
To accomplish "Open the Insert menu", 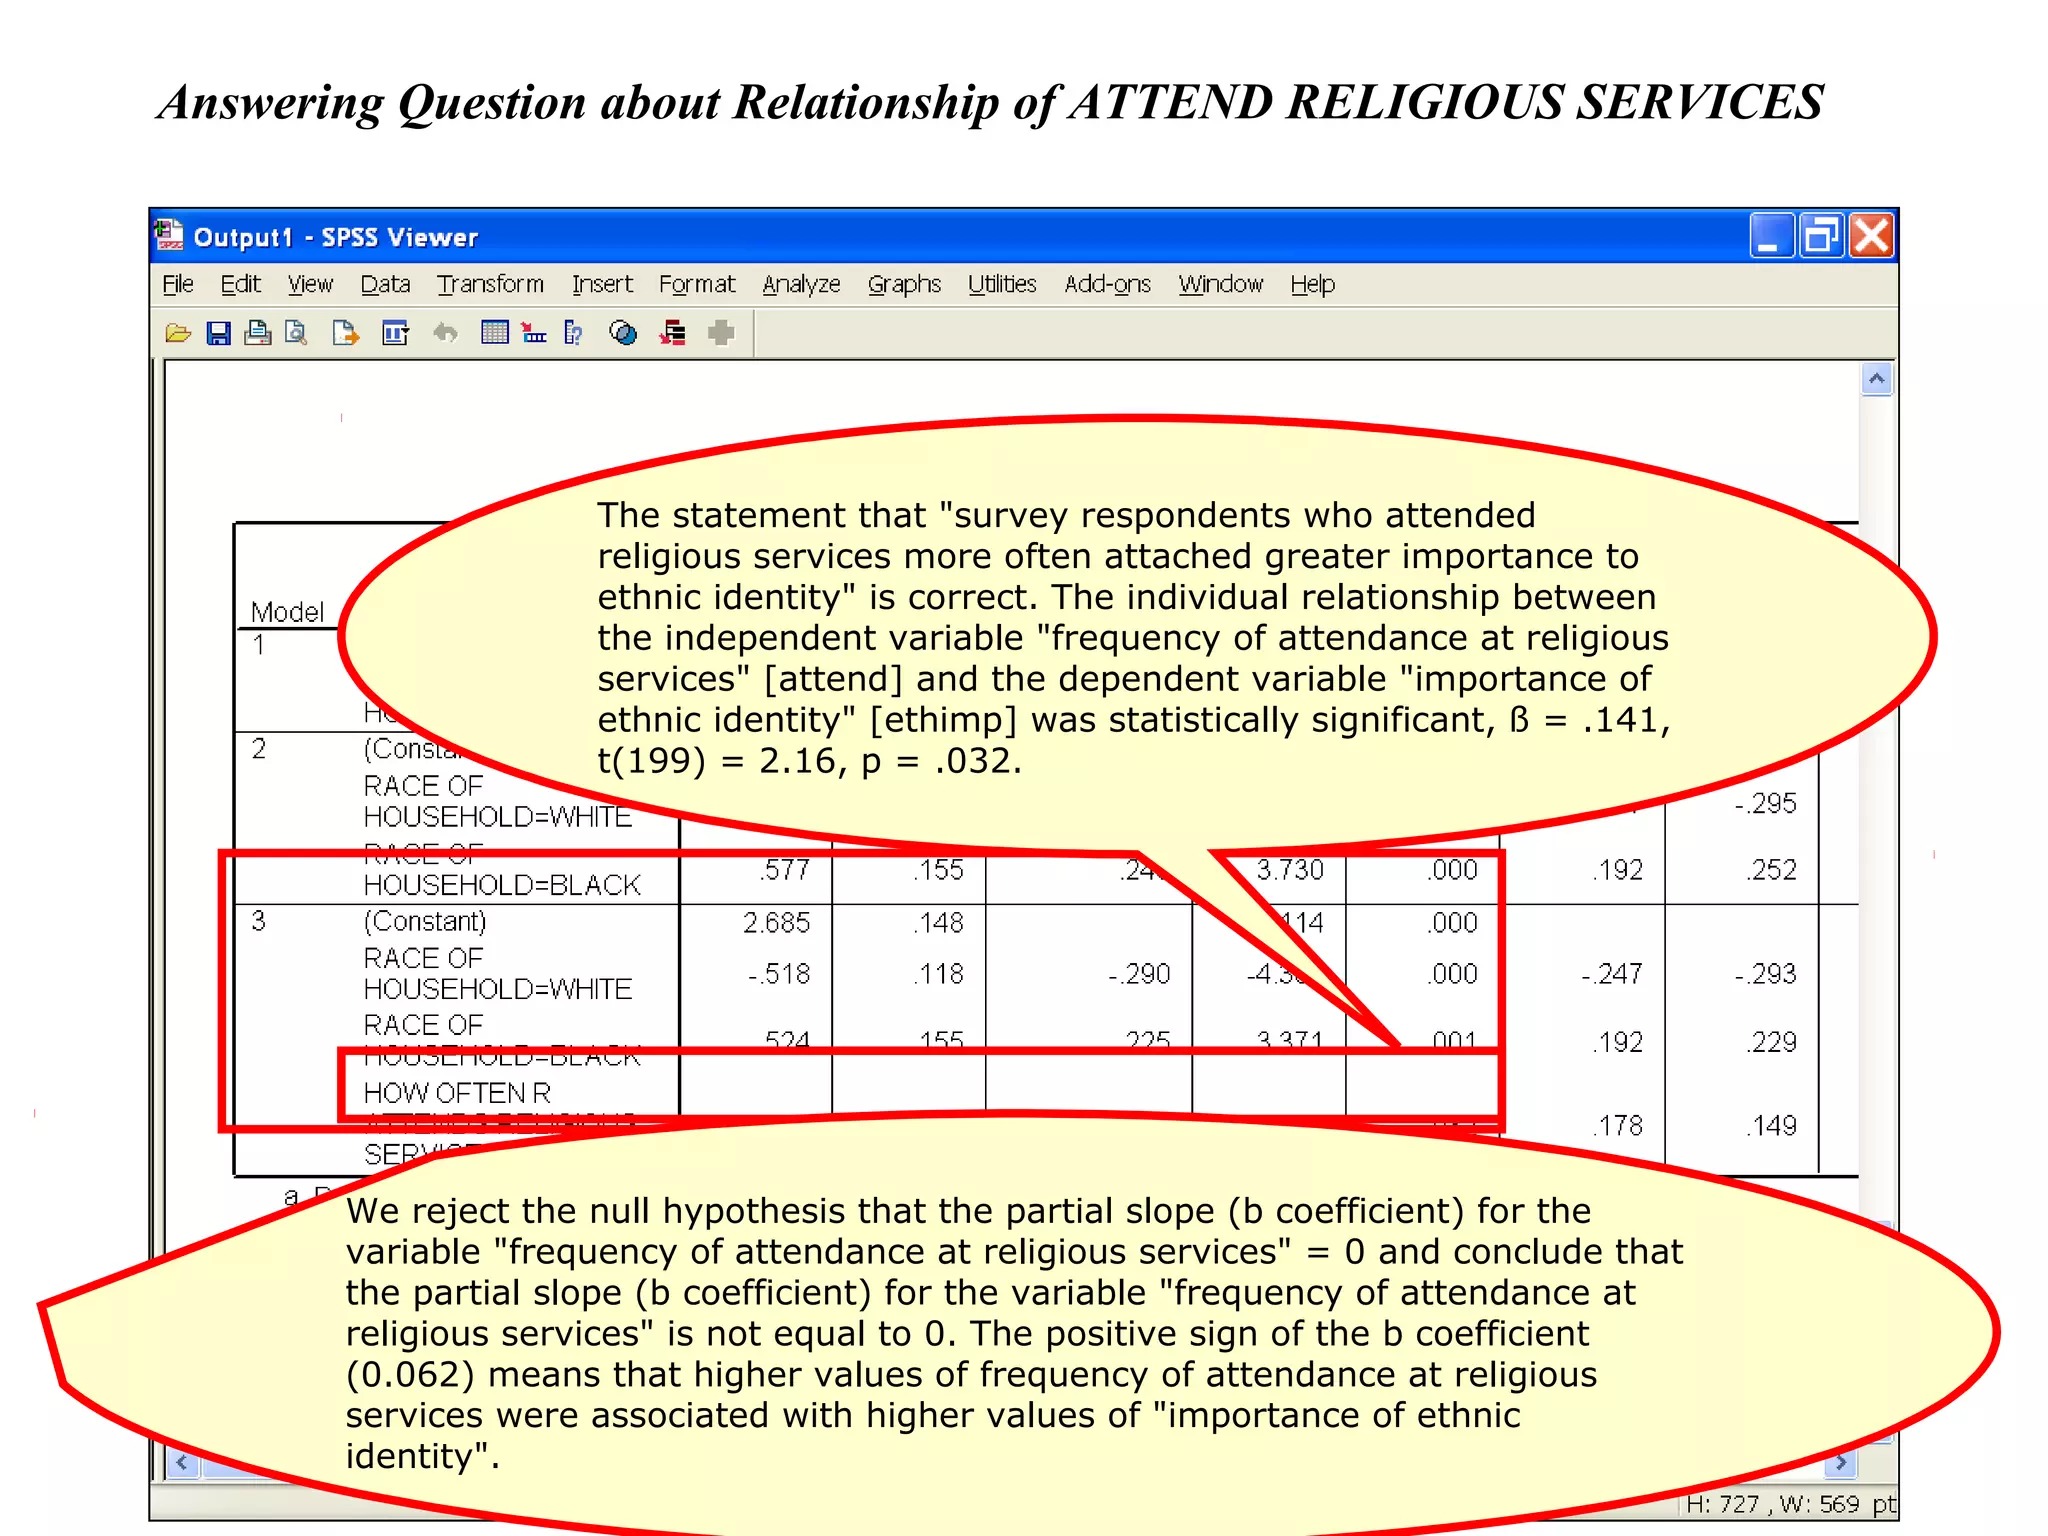I will coord(602,284).
